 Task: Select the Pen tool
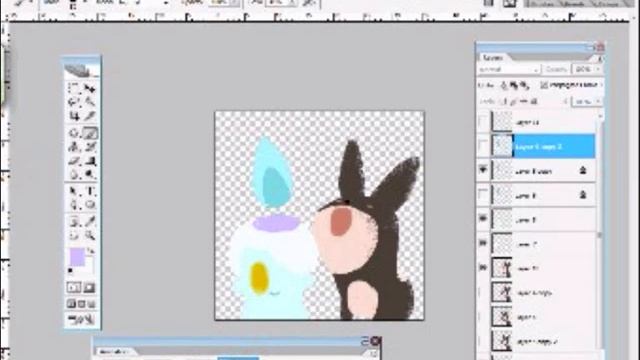click(x=74, y=205)
